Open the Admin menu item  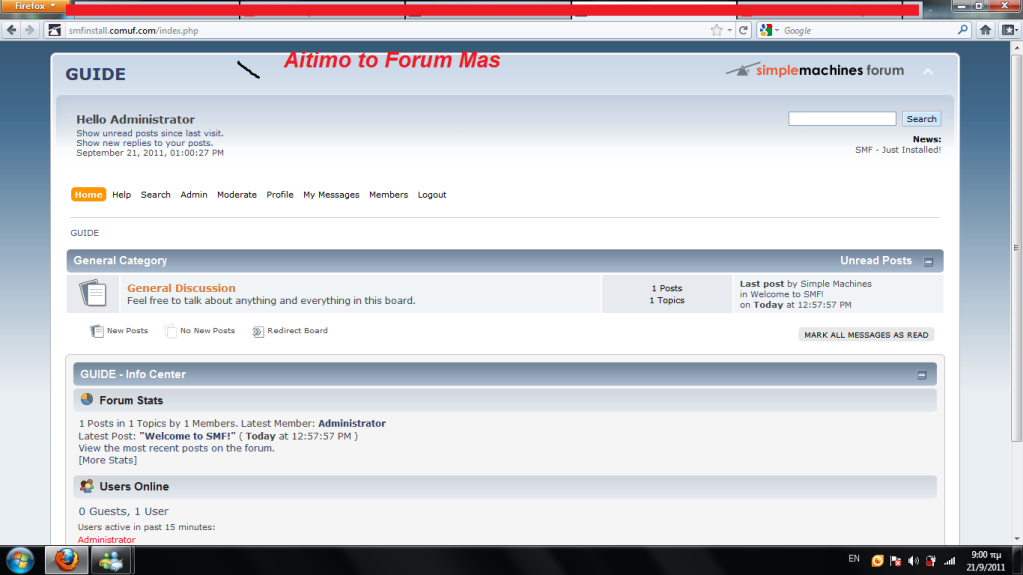tap(194, 195)
